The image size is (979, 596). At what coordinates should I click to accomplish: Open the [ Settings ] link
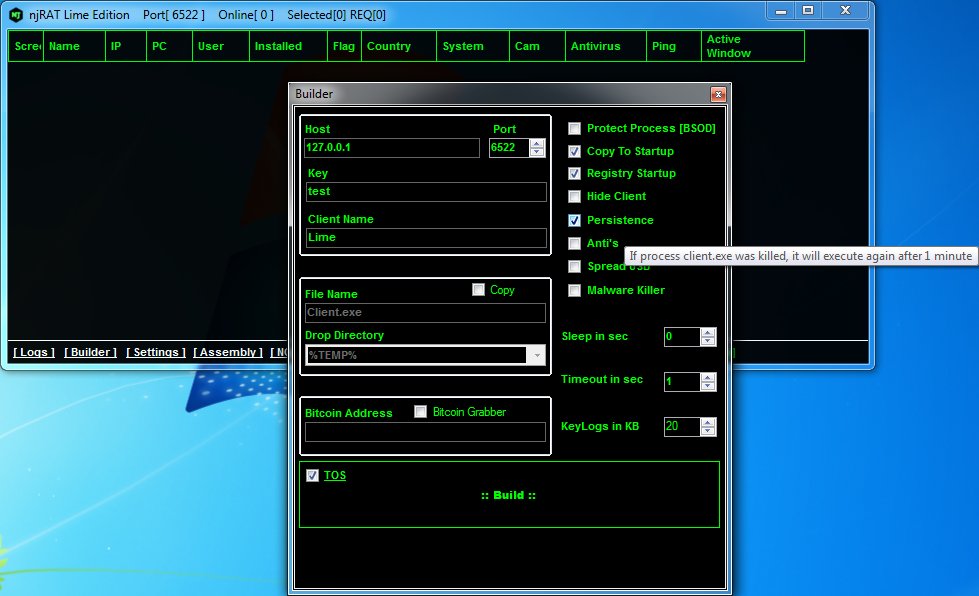point(155,352)
